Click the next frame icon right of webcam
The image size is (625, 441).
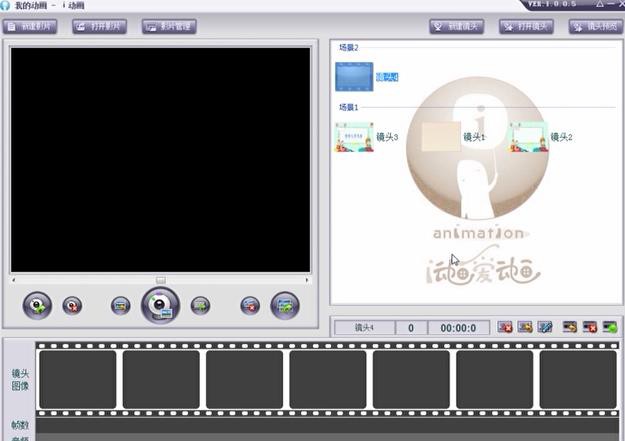200,306
